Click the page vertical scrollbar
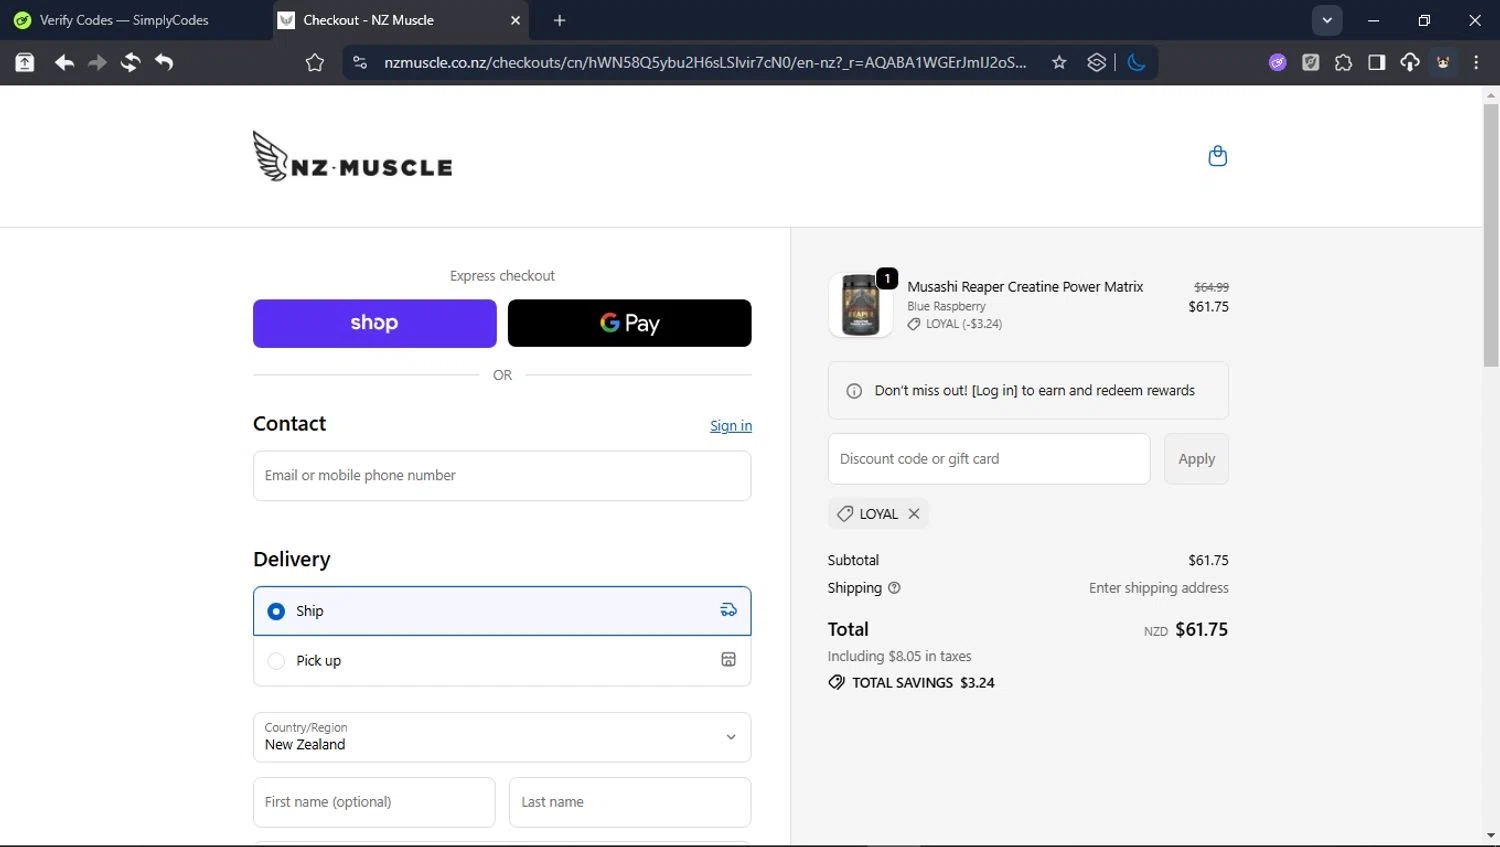This screenshot has height=847, width=1500. click(1491, 235)
